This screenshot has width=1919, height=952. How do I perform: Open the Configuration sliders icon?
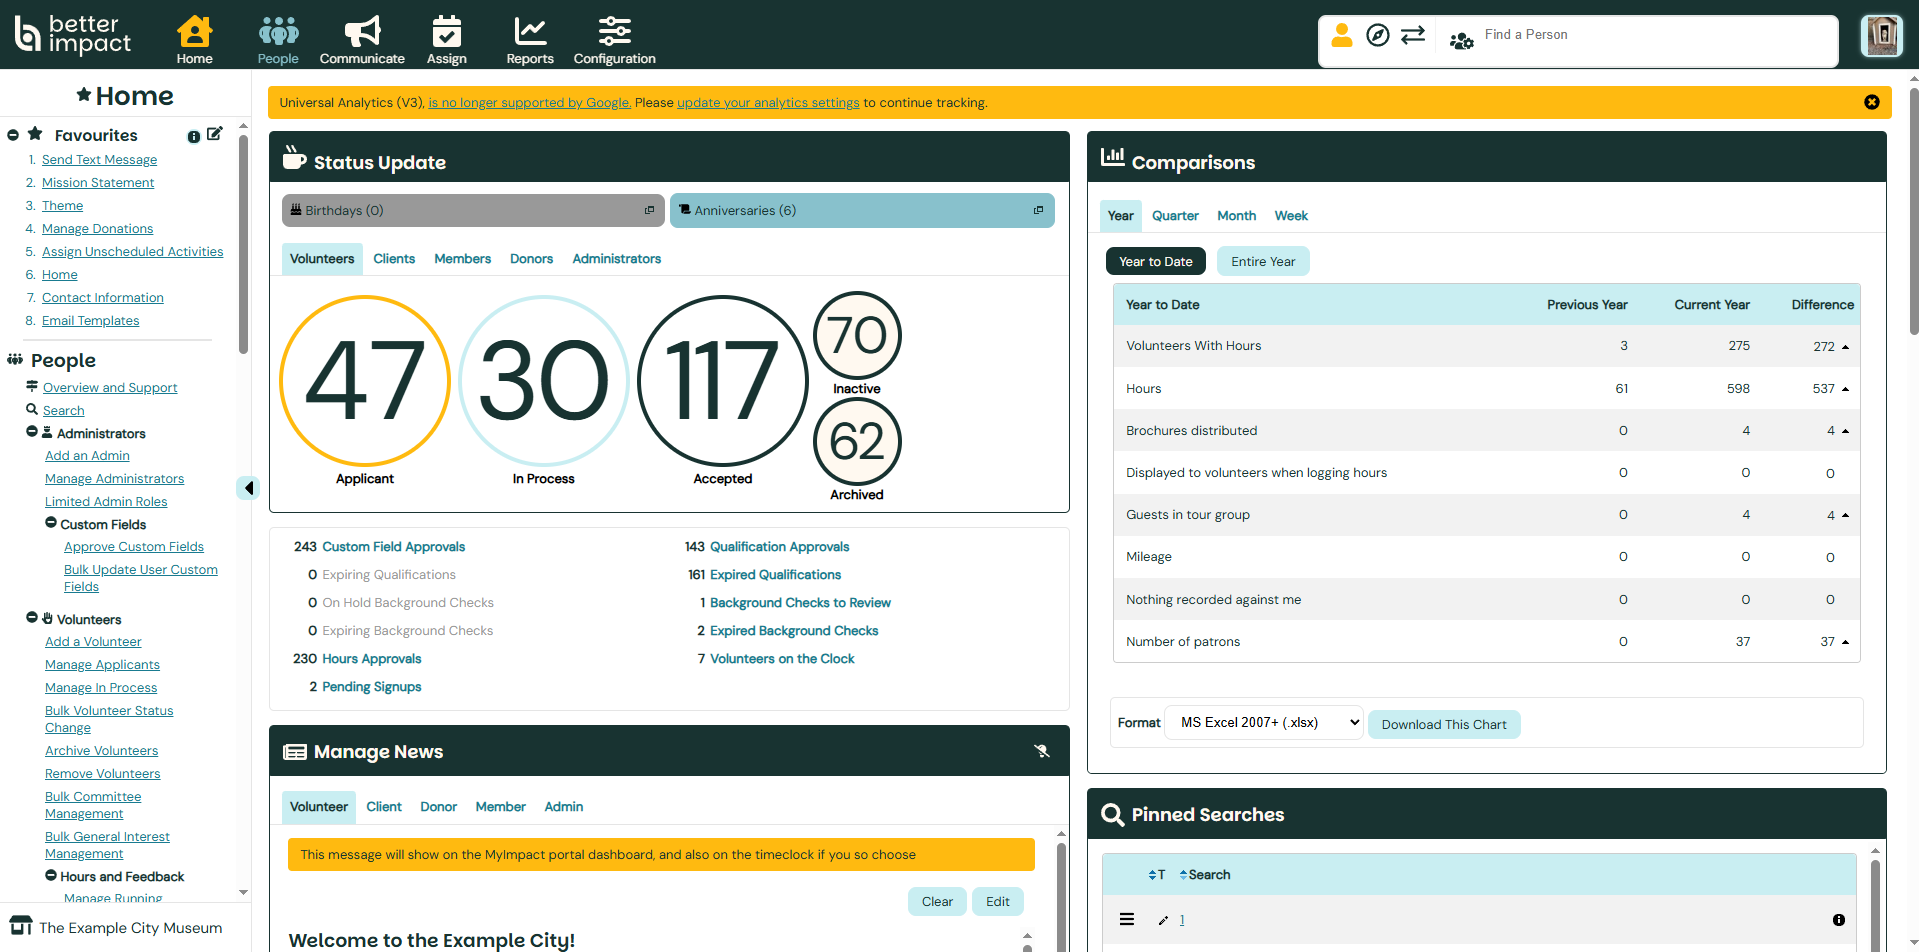click(613, 33)
